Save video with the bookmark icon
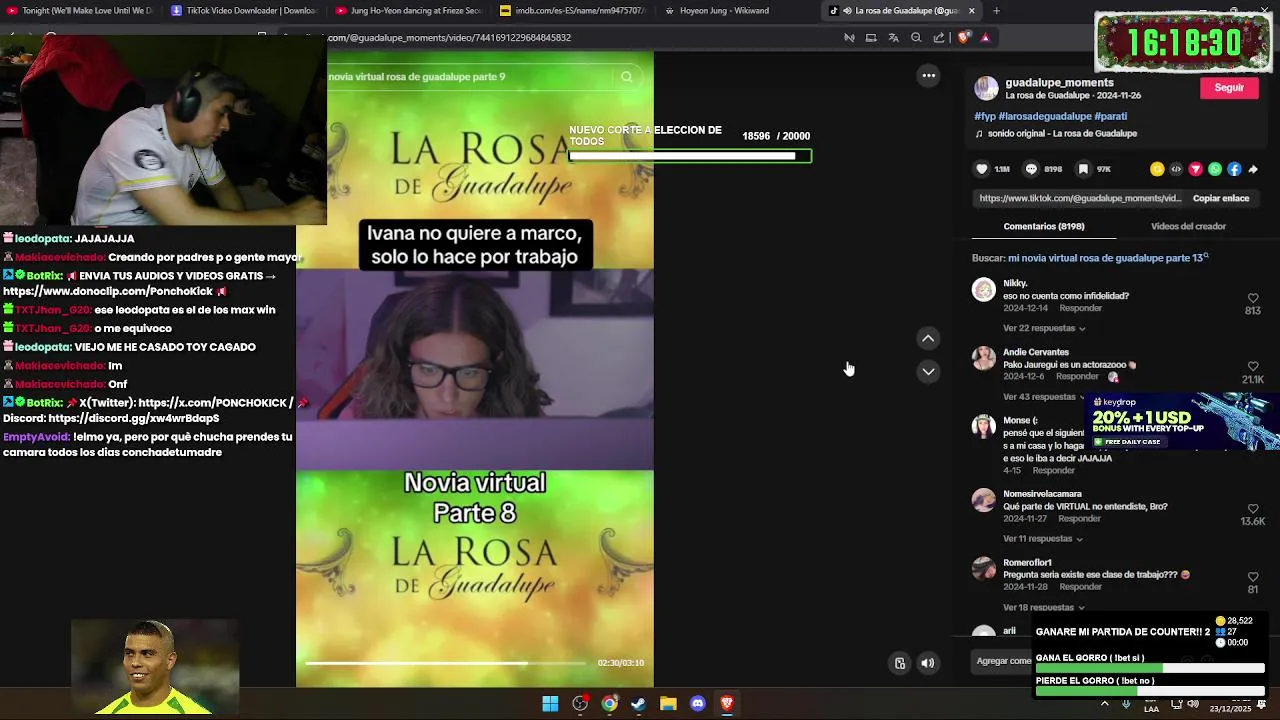 1084,169
